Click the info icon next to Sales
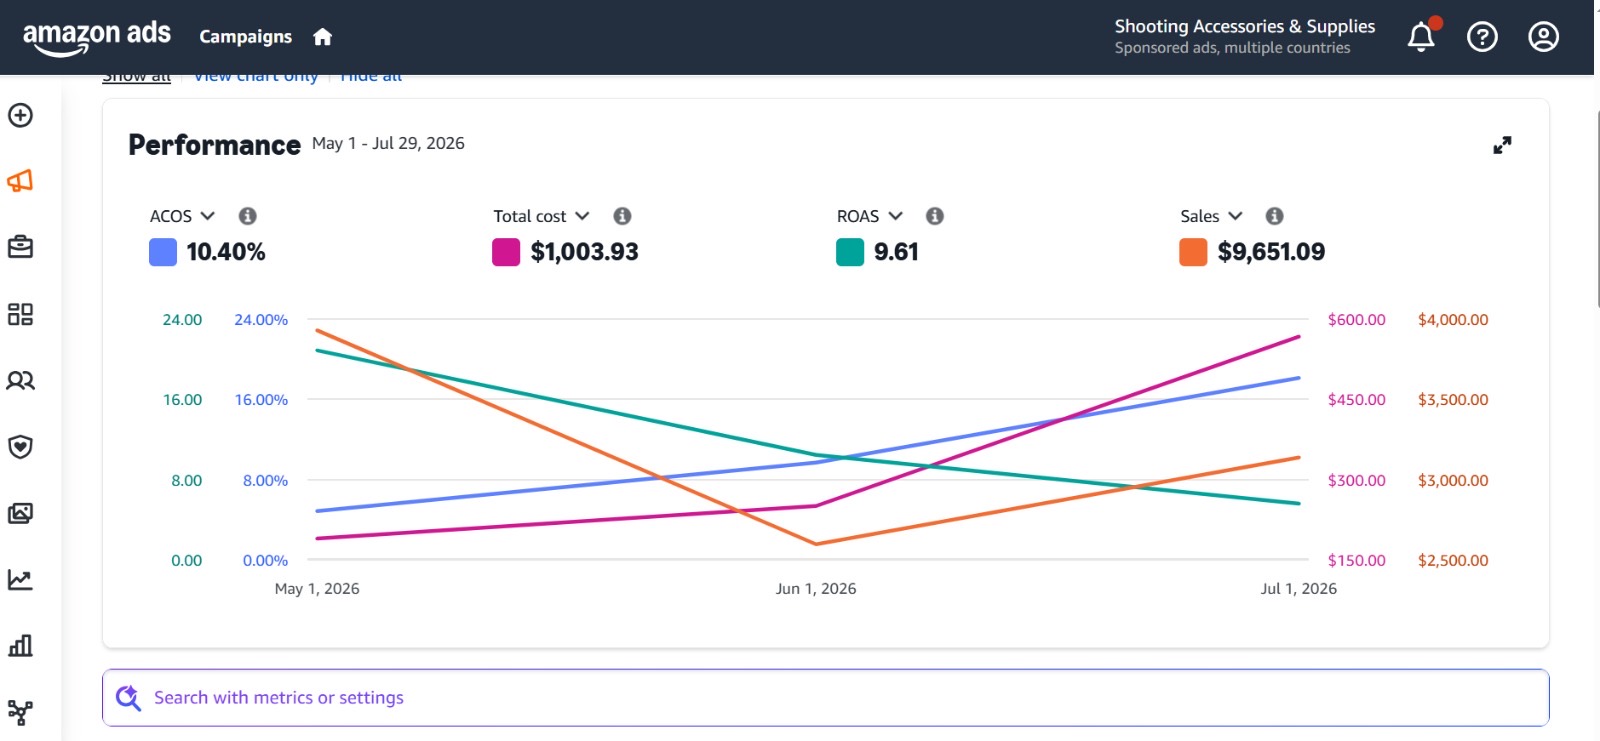 (1274, 216)
